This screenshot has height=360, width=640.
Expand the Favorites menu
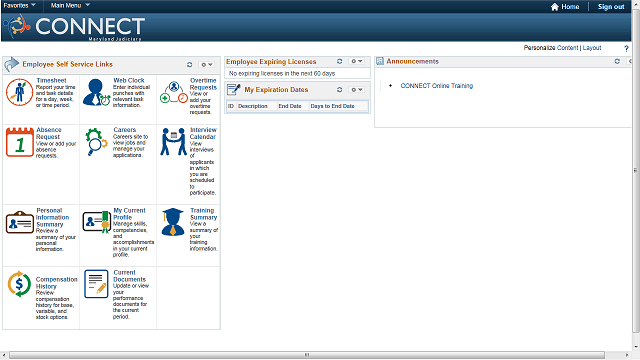point(20,5)
